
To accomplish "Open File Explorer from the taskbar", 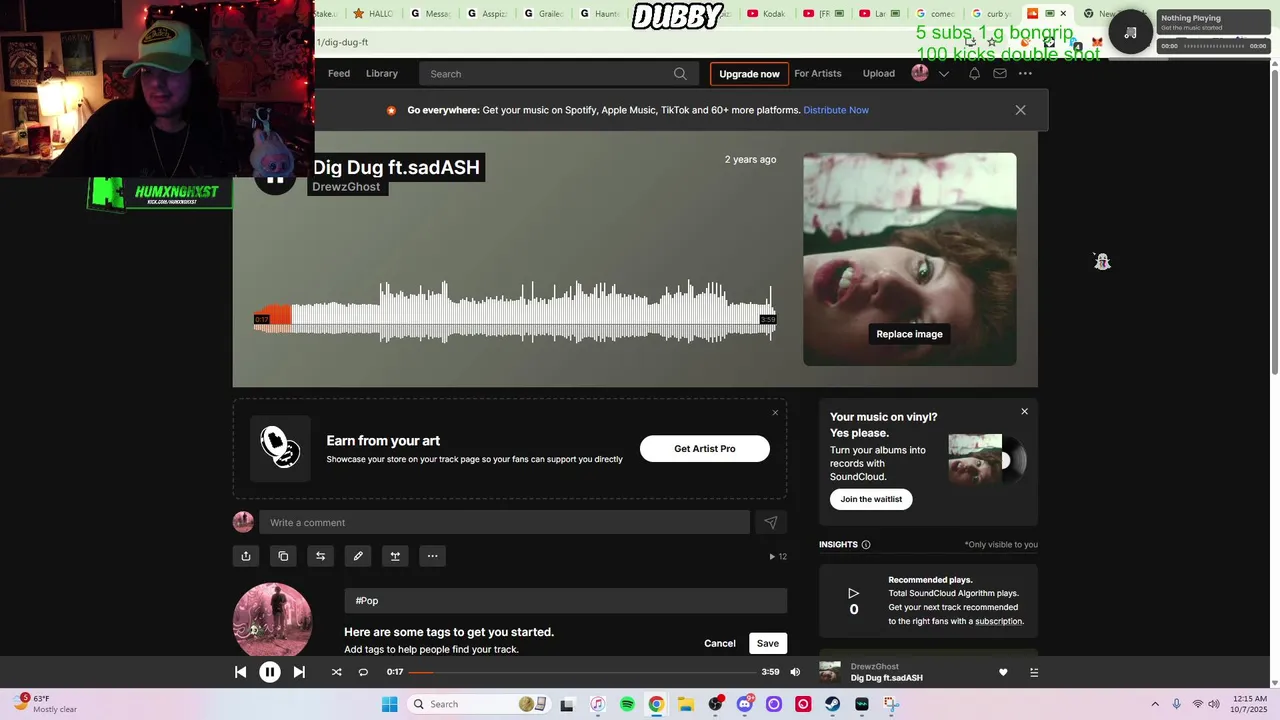I will pyautogui.click(x=686, y=704).
